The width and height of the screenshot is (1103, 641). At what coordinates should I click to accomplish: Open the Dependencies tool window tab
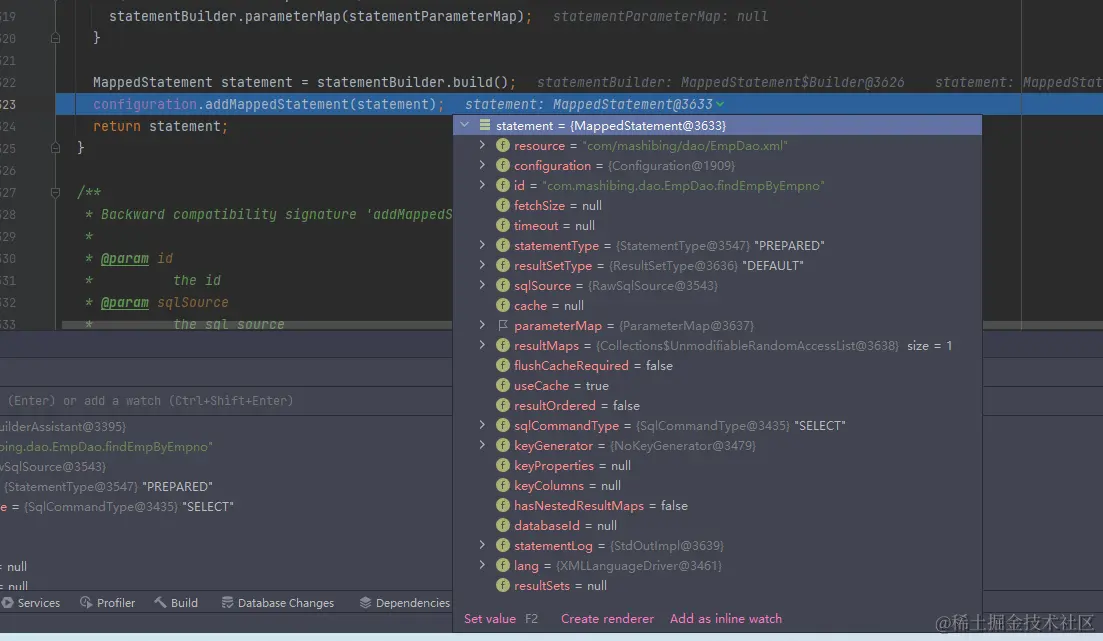tap(404, 603)
